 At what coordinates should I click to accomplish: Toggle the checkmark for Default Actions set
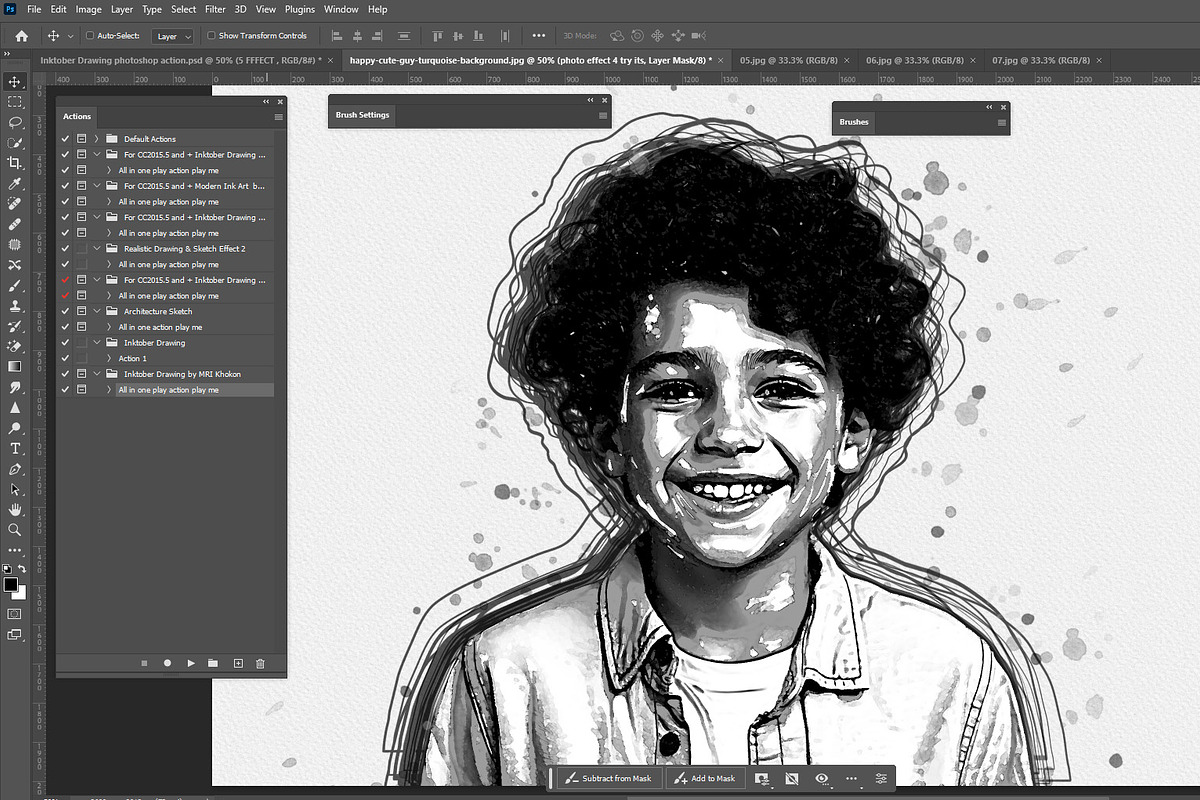coord(65,139)
